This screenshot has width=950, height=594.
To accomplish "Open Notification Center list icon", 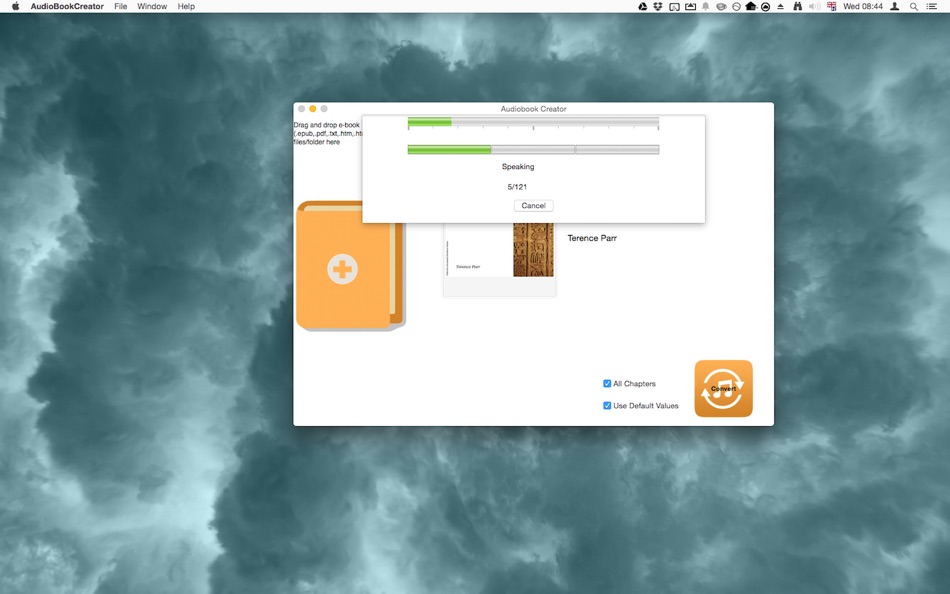I will click(x=932, y=6).
